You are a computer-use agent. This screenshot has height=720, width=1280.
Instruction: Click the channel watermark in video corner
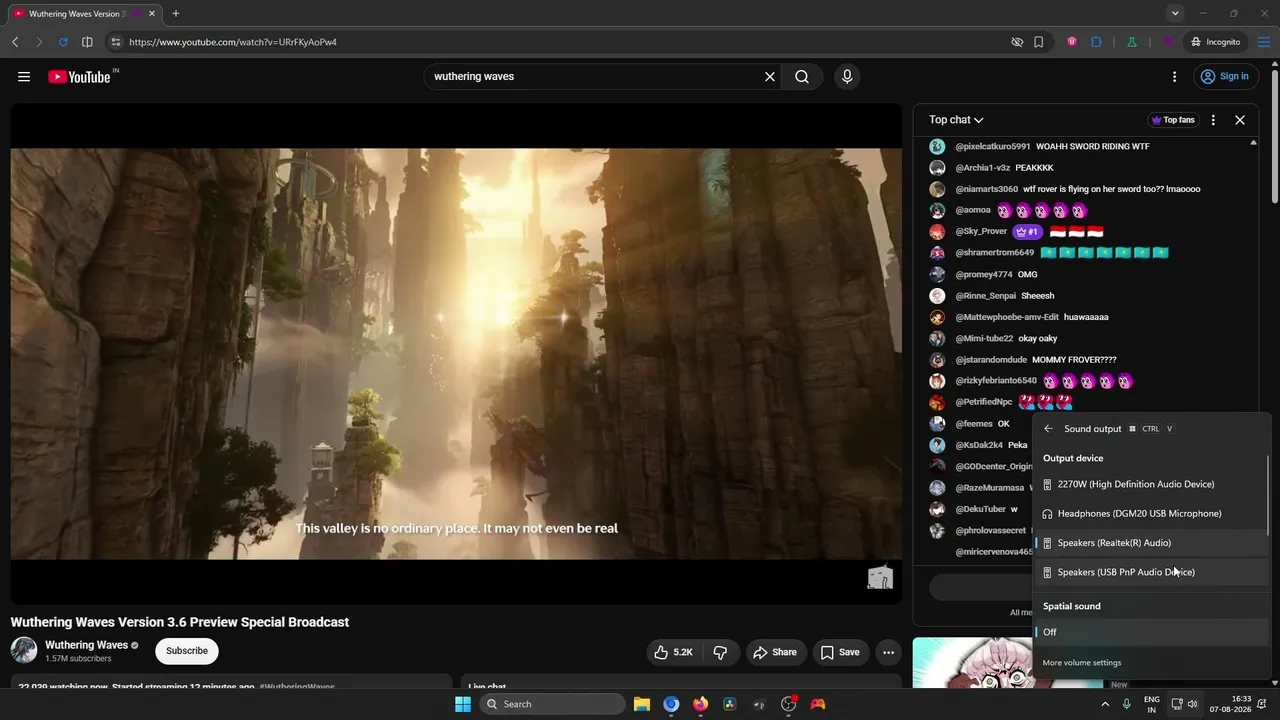pyautogui.click(x=880, y=577)
